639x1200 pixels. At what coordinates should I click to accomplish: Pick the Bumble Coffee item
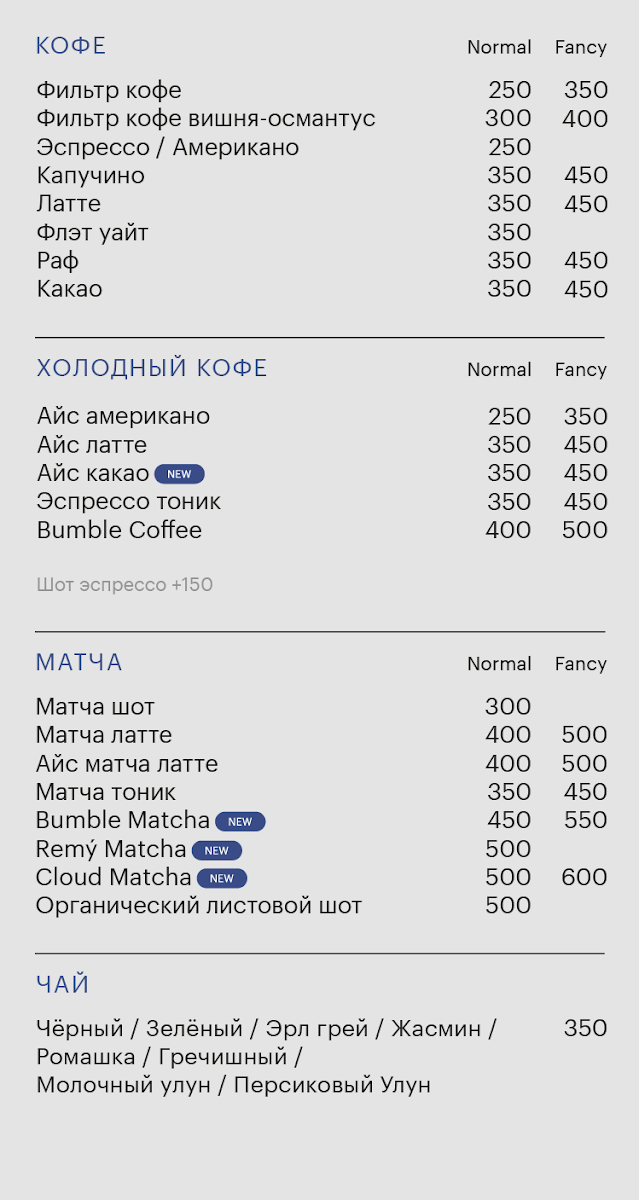pos(119,530)
